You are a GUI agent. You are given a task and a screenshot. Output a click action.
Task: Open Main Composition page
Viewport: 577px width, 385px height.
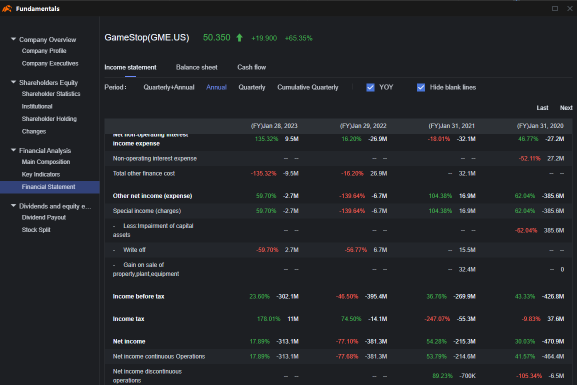[x=46, y=162]
